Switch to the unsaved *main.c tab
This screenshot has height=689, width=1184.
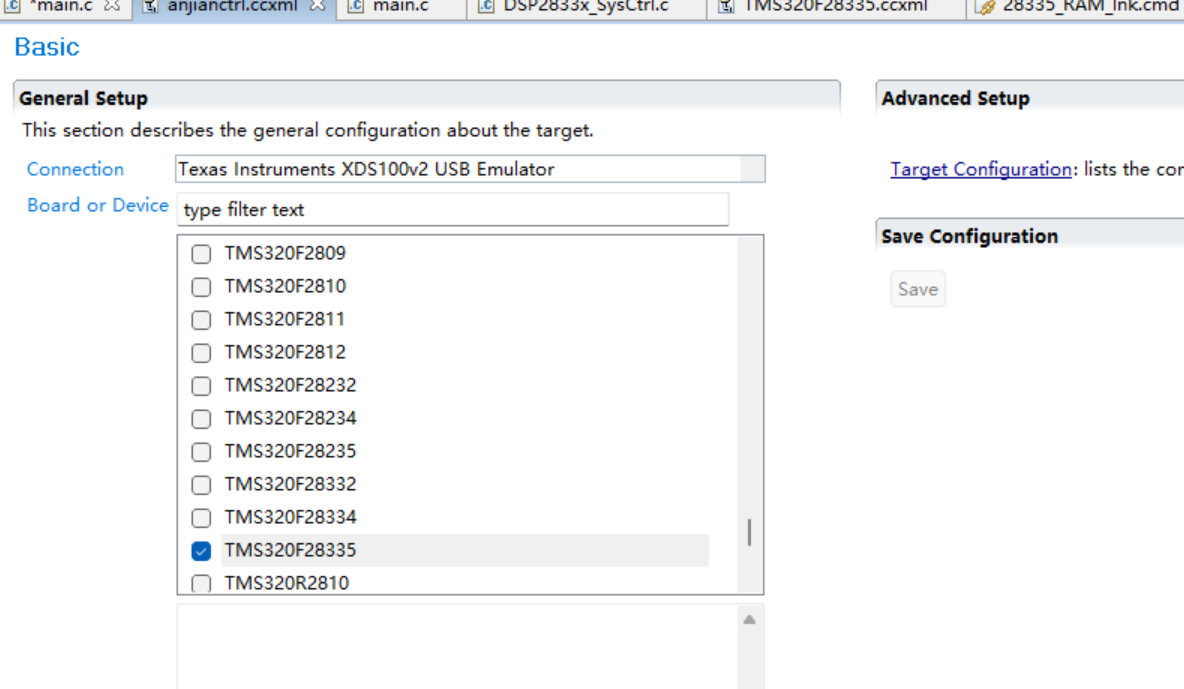(x=61, y=6)
